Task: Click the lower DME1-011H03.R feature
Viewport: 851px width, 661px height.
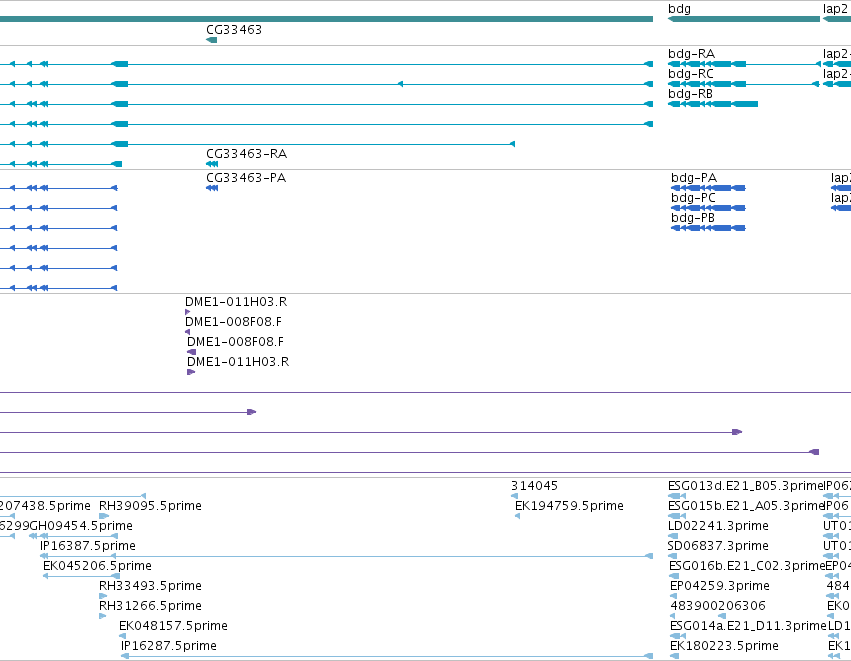Action: point(191,372)
